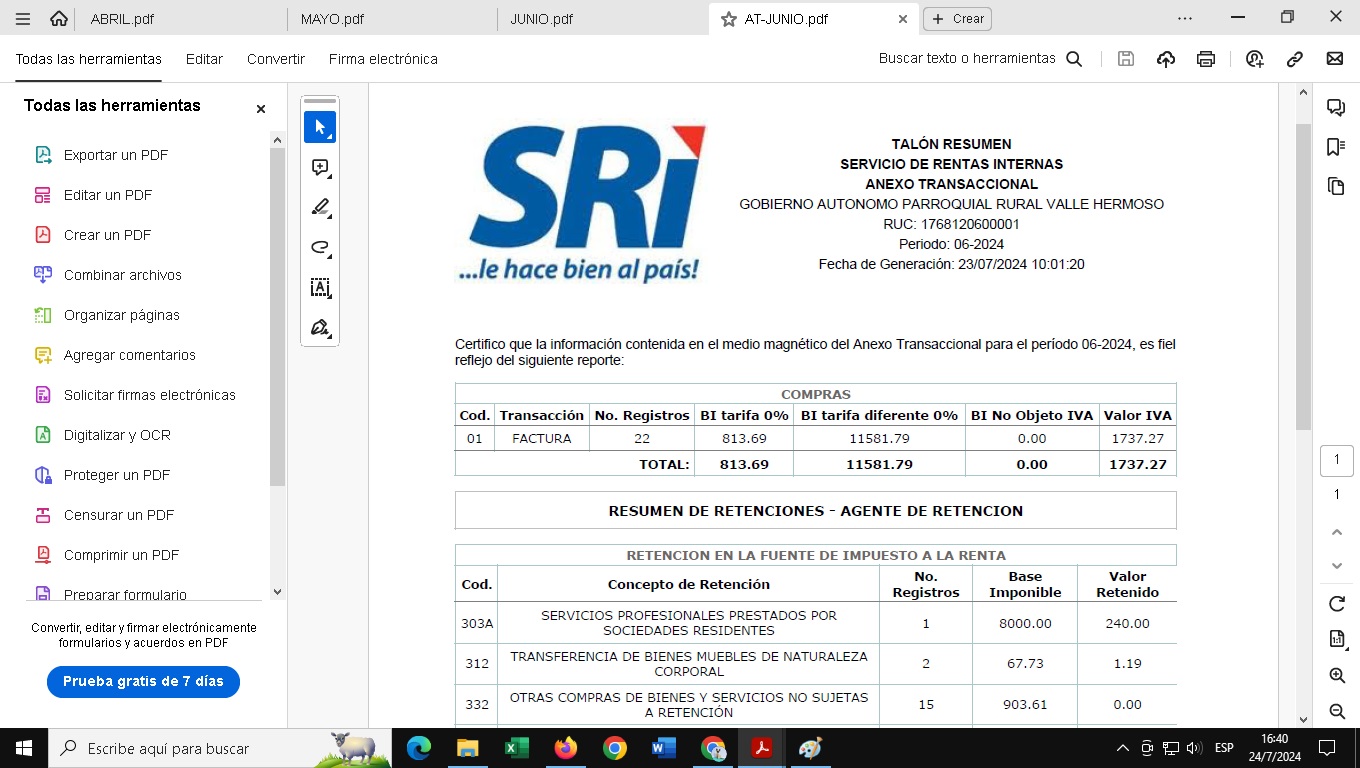Select the highlighter pen tool
Screen dimensions: 1360x768
point(320,208)
